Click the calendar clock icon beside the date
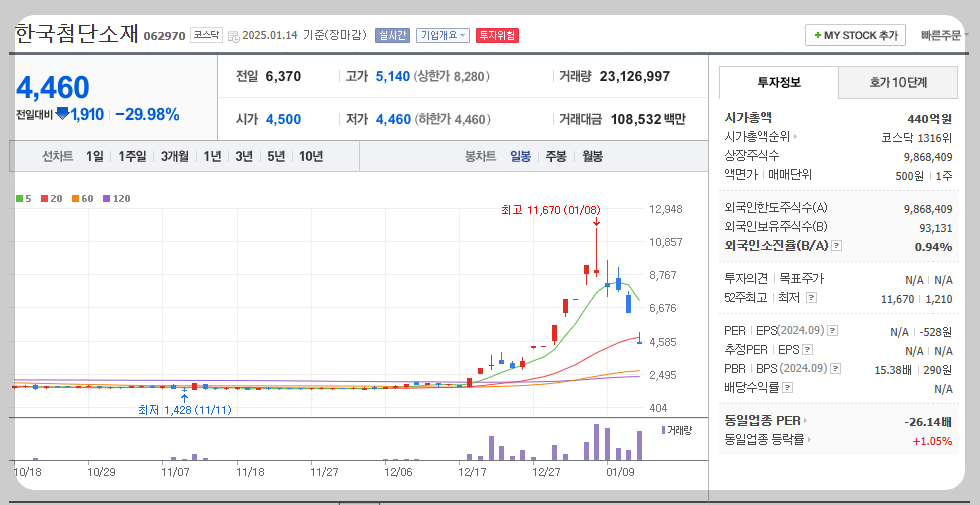980x505 pixels. coord(233,36)
